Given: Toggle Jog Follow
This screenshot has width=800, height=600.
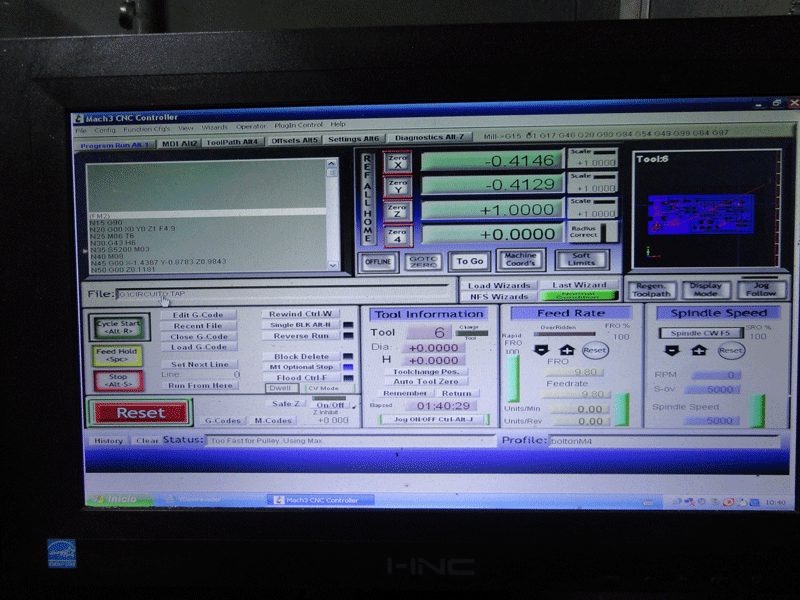Looking at the screenshot, I should click(761, 289).
